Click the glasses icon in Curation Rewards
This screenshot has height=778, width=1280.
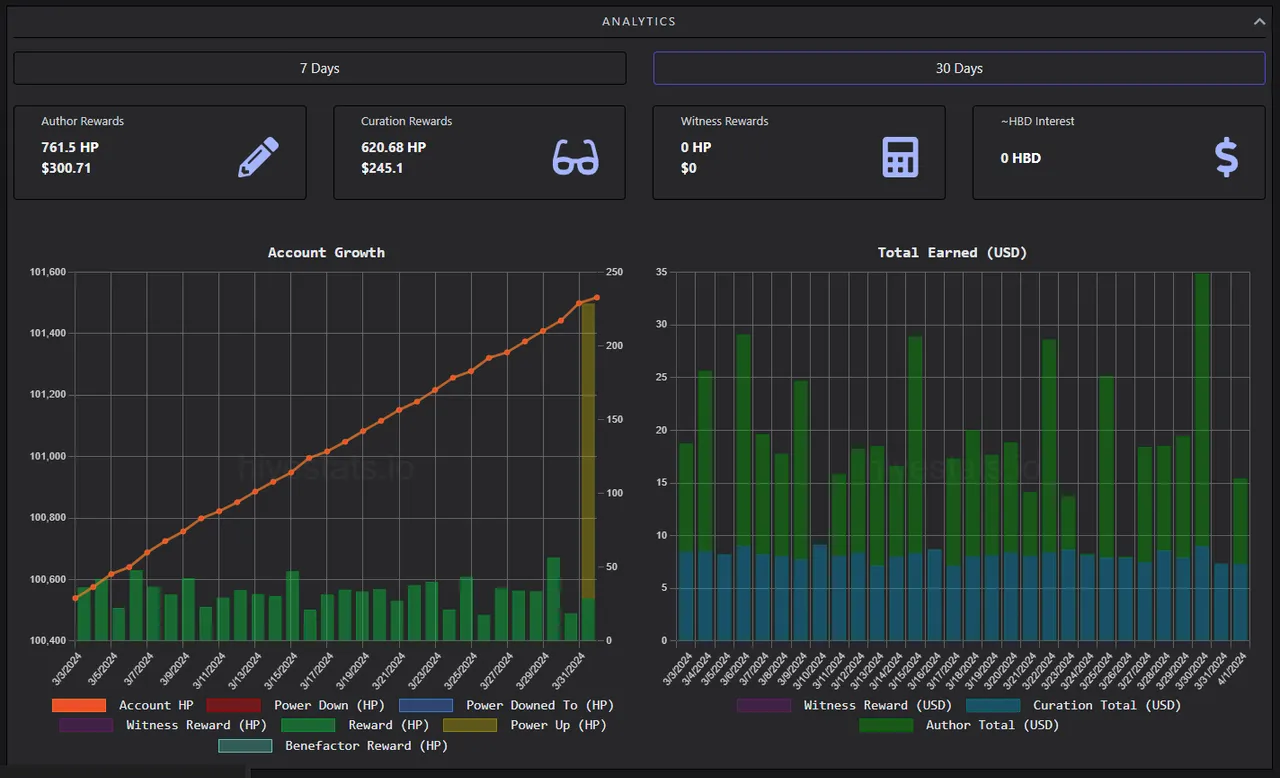pos(576,158)
